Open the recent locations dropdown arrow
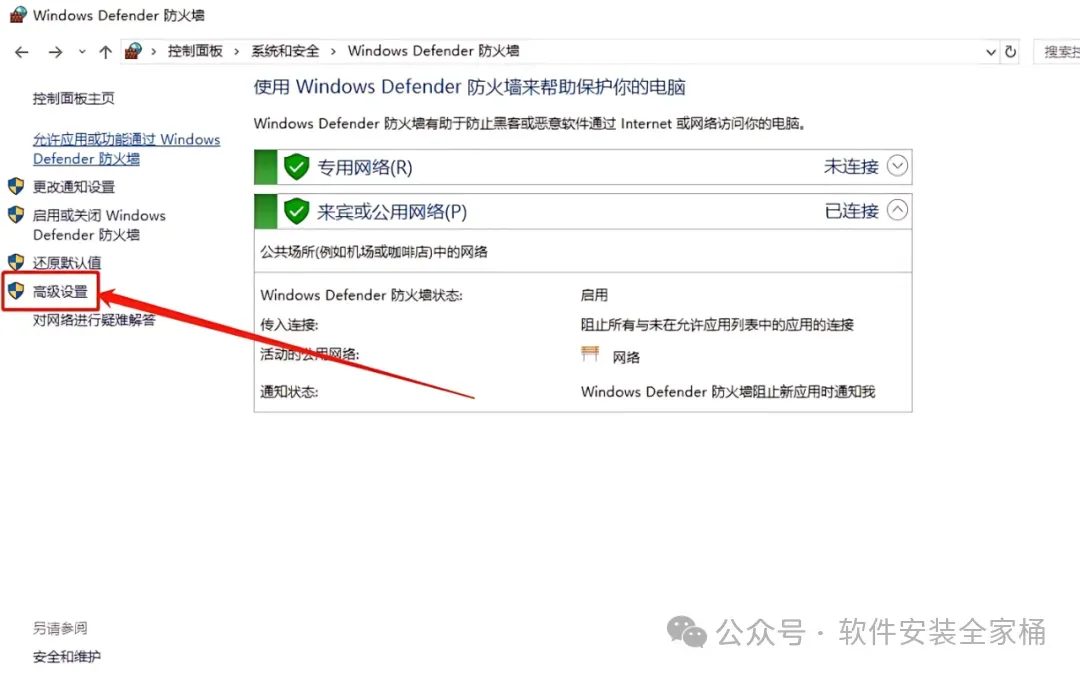1080x675 pixels. 82,52
